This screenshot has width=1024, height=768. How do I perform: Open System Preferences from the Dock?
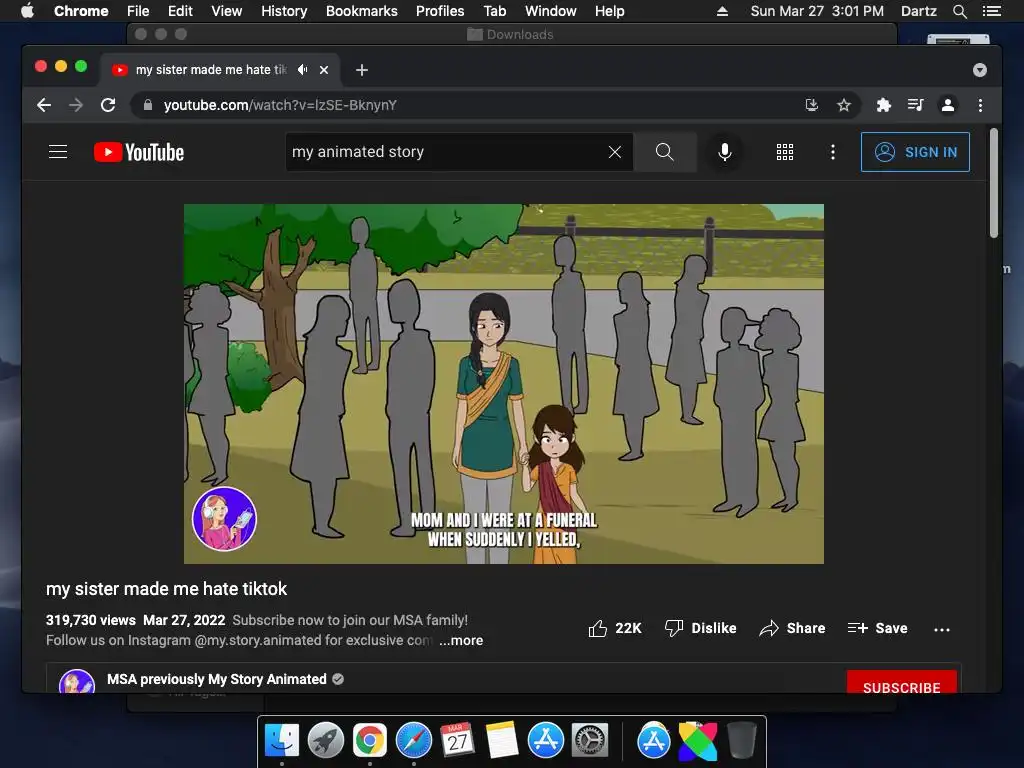point(590,741)
